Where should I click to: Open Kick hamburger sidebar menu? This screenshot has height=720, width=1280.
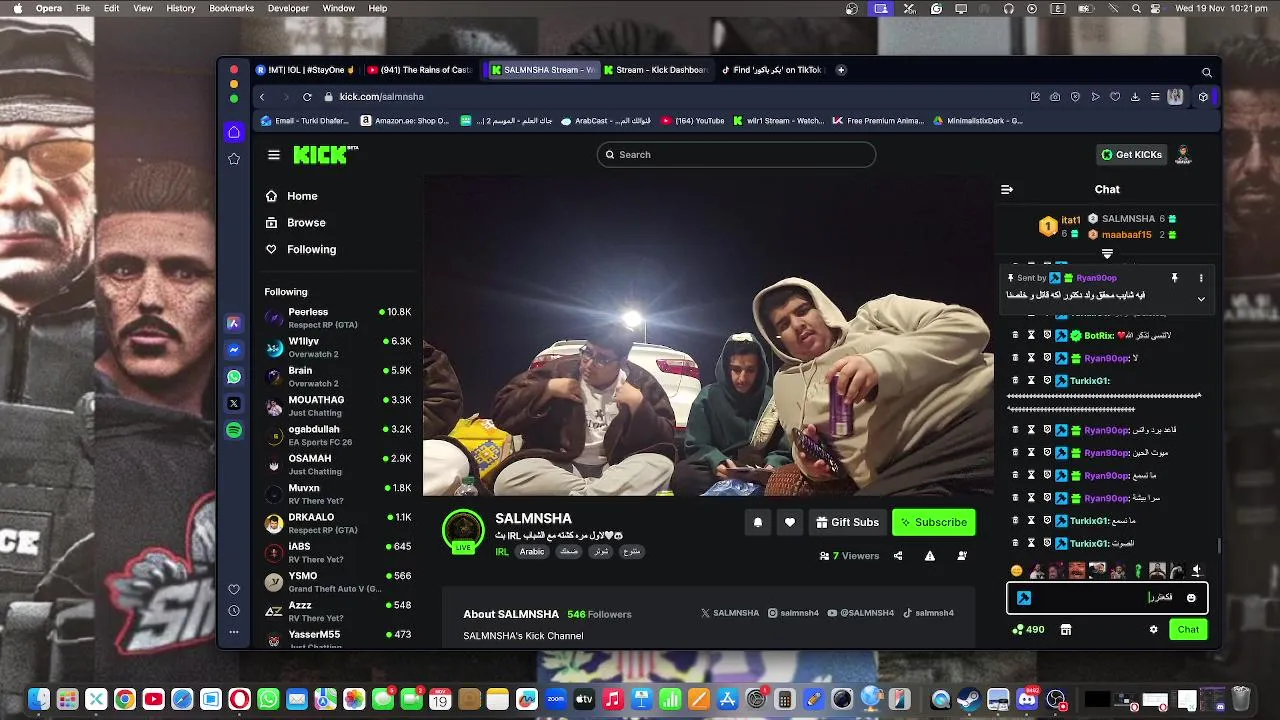click(274, 155)
